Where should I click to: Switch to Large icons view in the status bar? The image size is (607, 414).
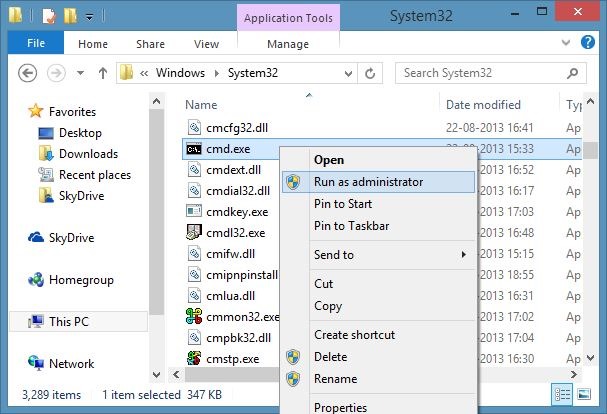[x=584, y=394]
